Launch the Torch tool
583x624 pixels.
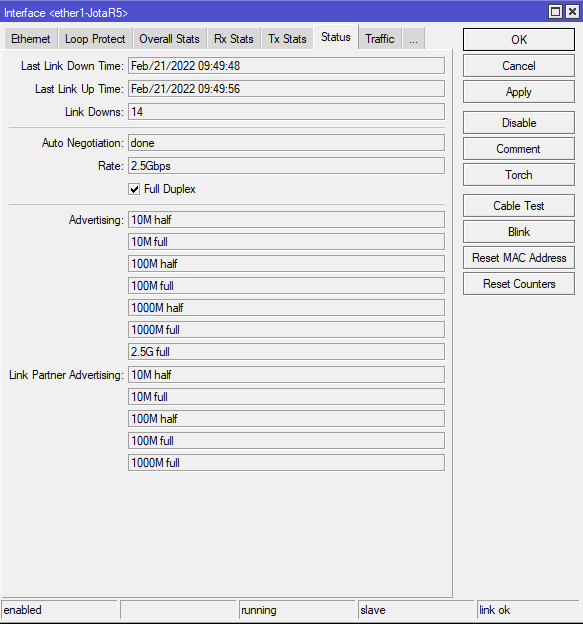[x=519, y=175]
